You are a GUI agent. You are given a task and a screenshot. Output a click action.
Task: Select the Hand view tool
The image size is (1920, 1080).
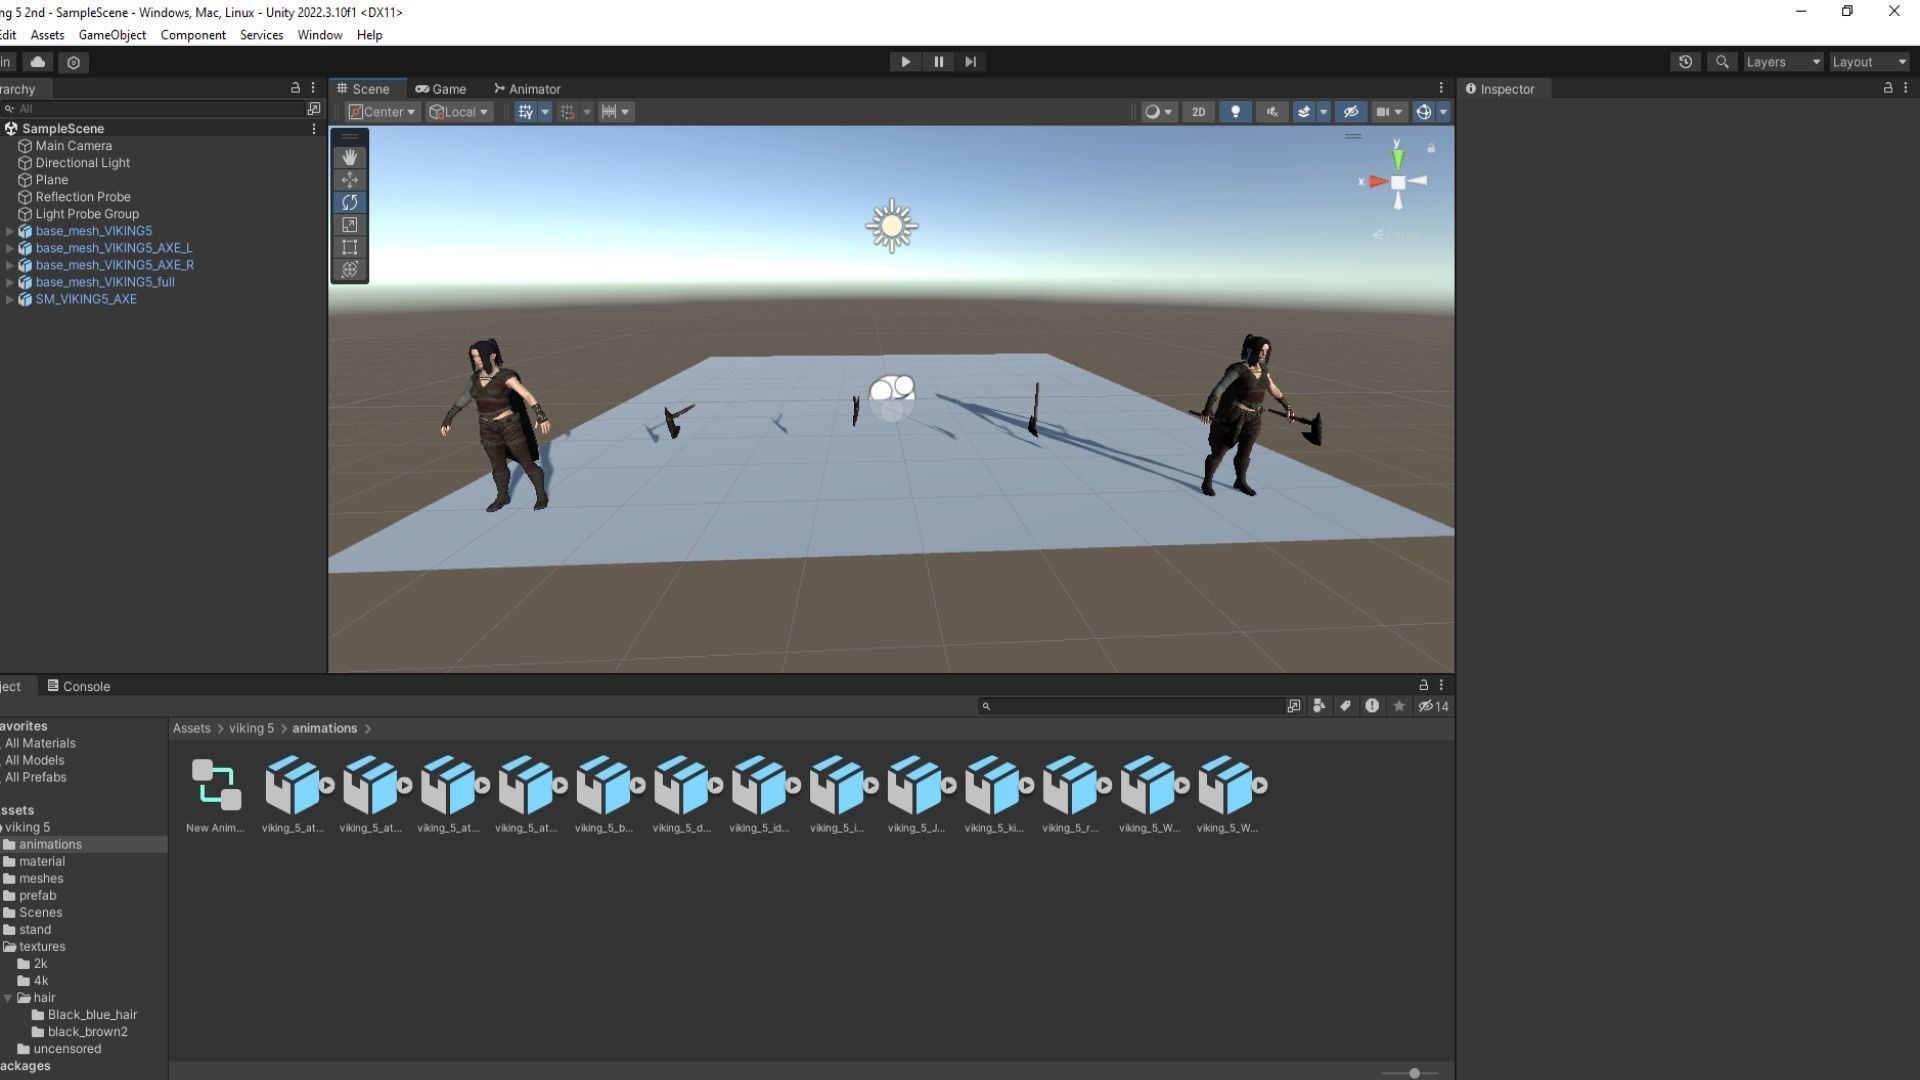click(349, 157)
